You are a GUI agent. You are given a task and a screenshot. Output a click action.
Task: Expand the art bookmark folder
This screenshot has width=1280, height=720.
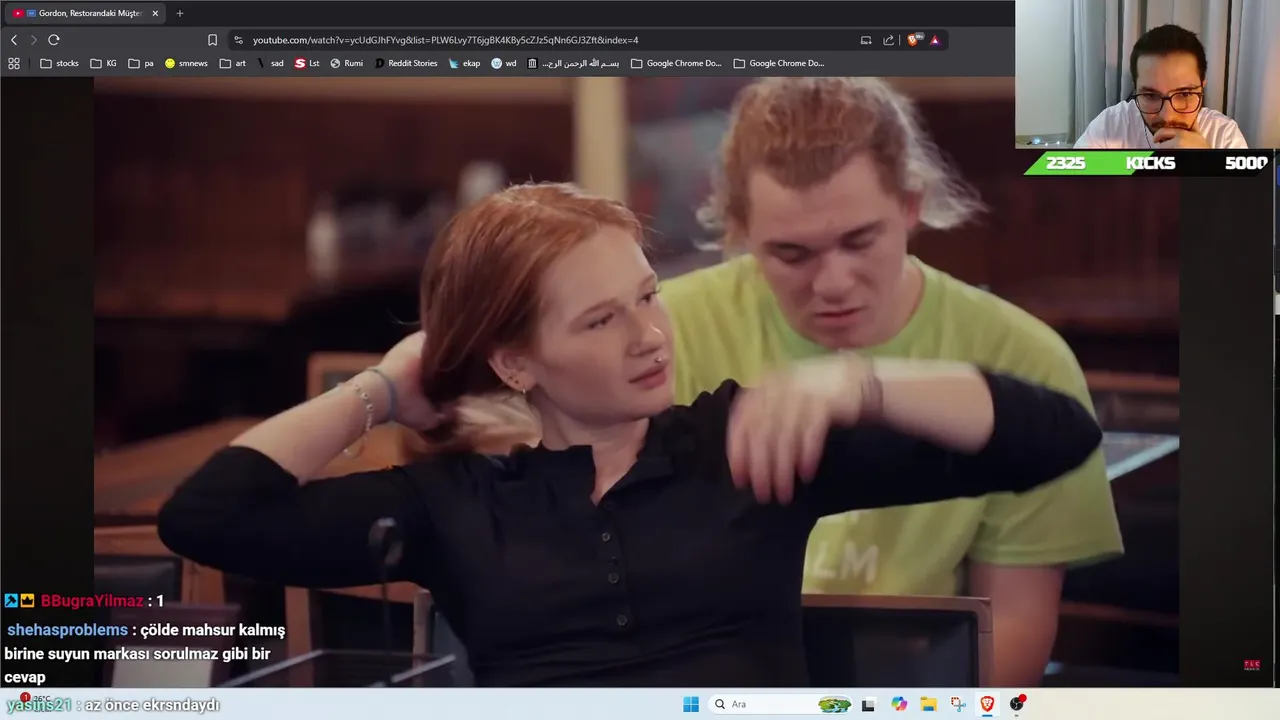point(233,63)
